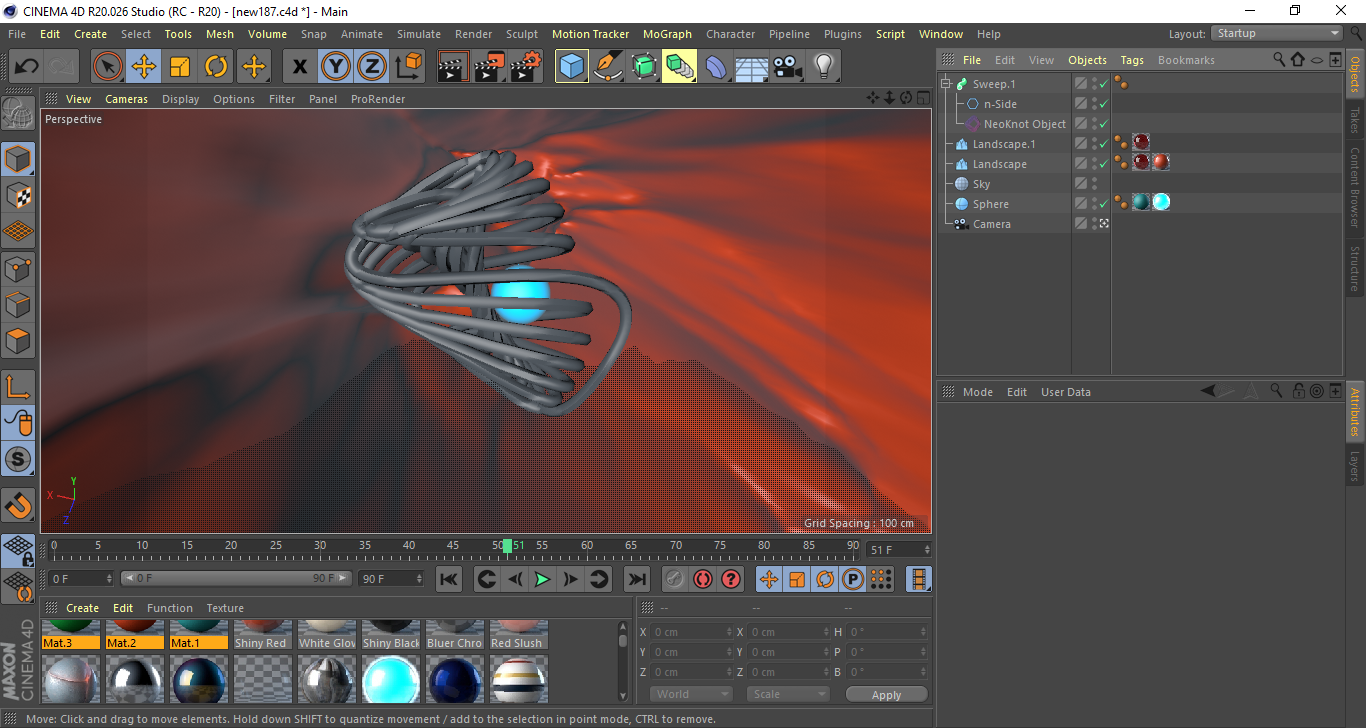Switch to Points mode
Image resolution: width=1366 pixels, height=728 pixels.
[18, 268]
